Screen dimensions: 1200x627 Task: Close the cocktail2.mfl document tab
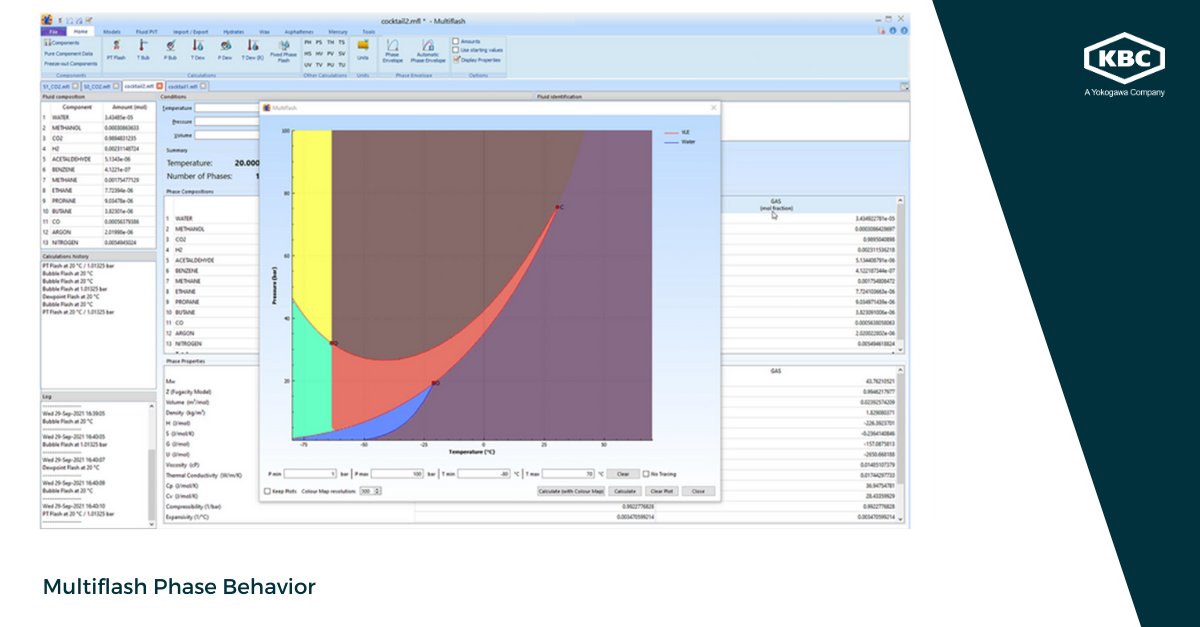[x=159, y=86]
